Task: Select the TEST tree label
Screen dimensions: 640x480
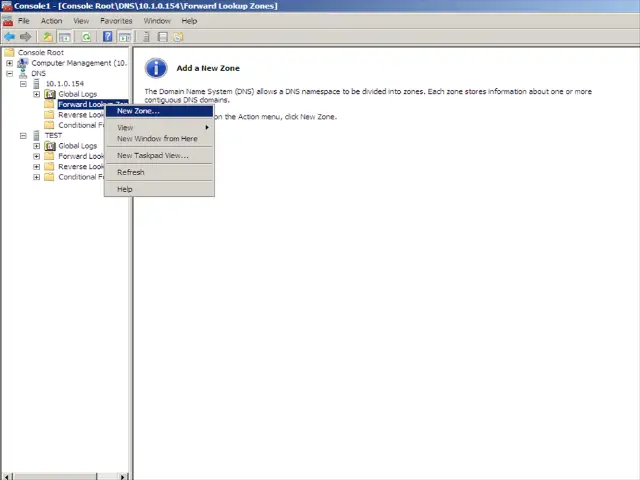Action: click(x=53, y=136)
